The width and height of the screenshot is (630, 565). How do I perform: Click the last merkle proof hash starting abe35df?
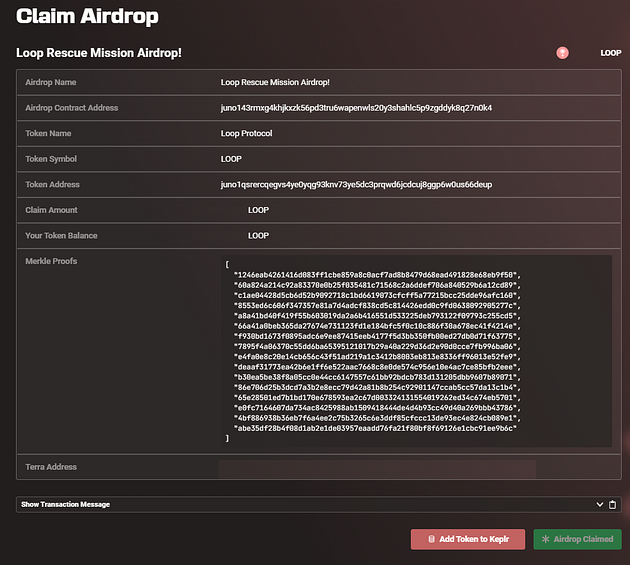click(375, 428)
